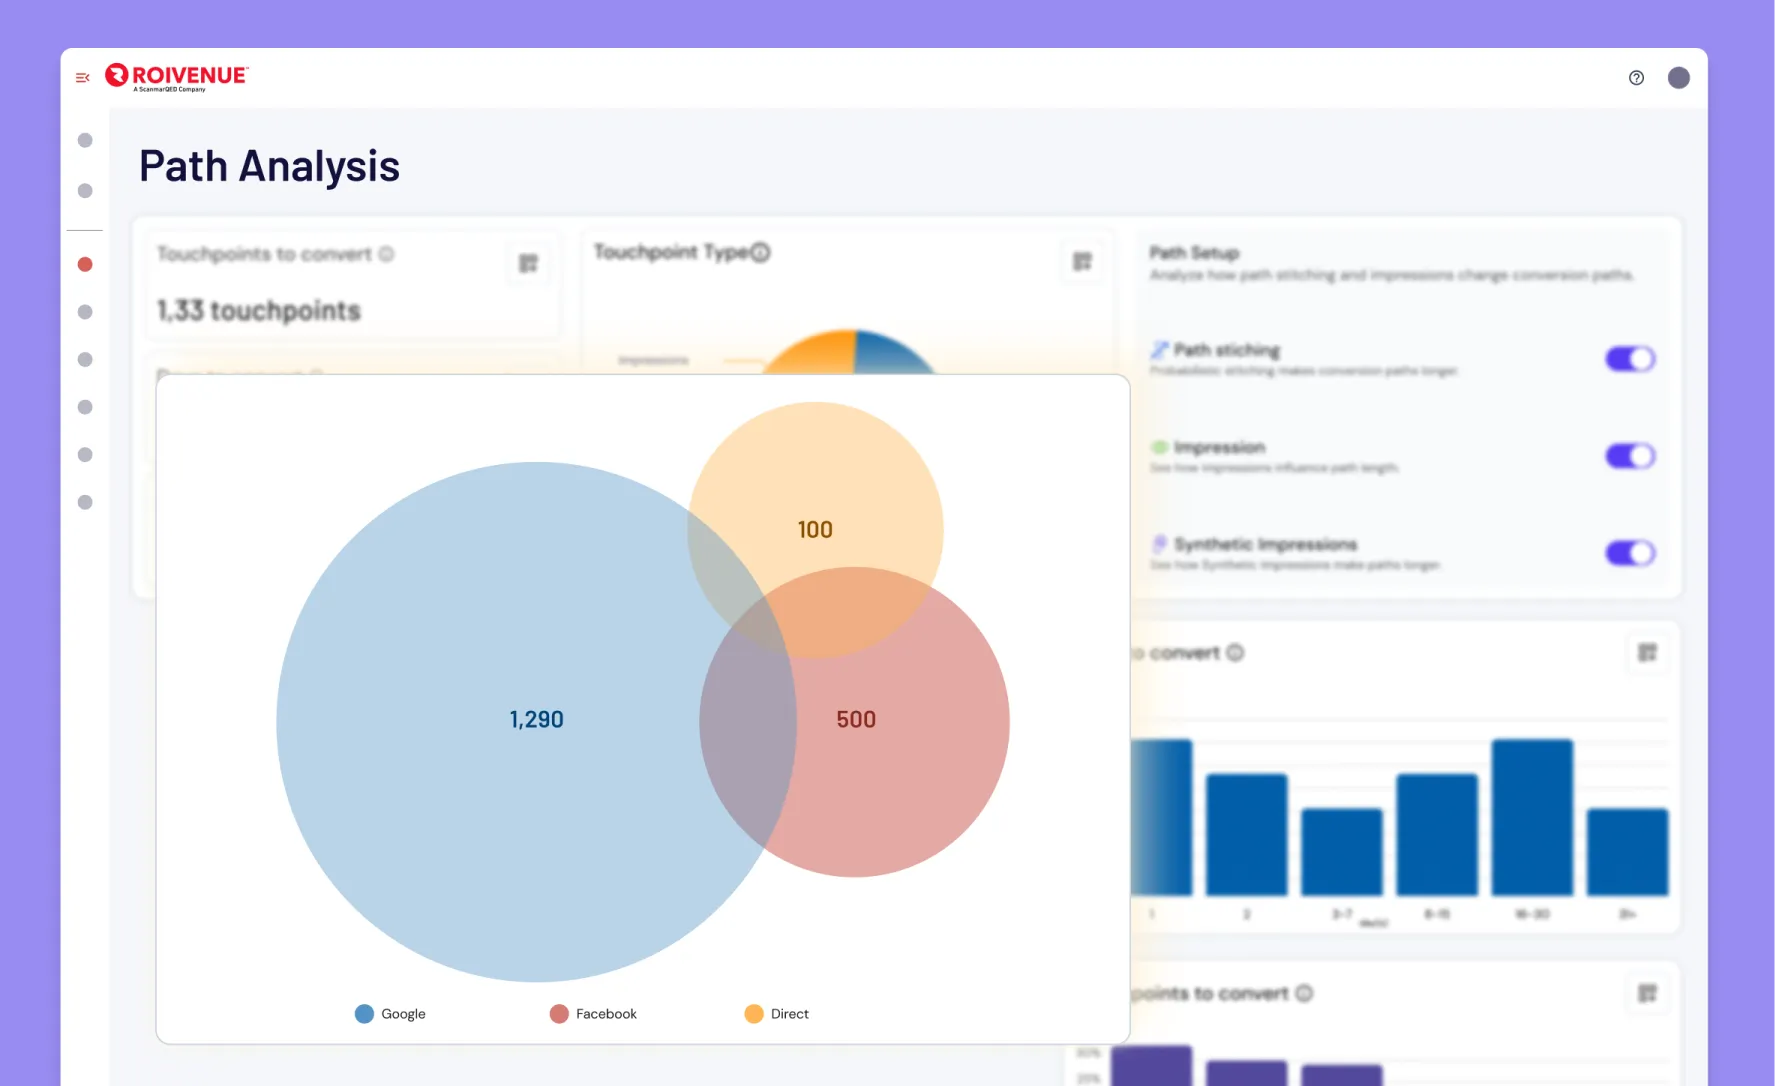Screen dimensions: 1775x1086
Task: Click the Google circle showing 1,290
Action: click(x=536, y=720)
